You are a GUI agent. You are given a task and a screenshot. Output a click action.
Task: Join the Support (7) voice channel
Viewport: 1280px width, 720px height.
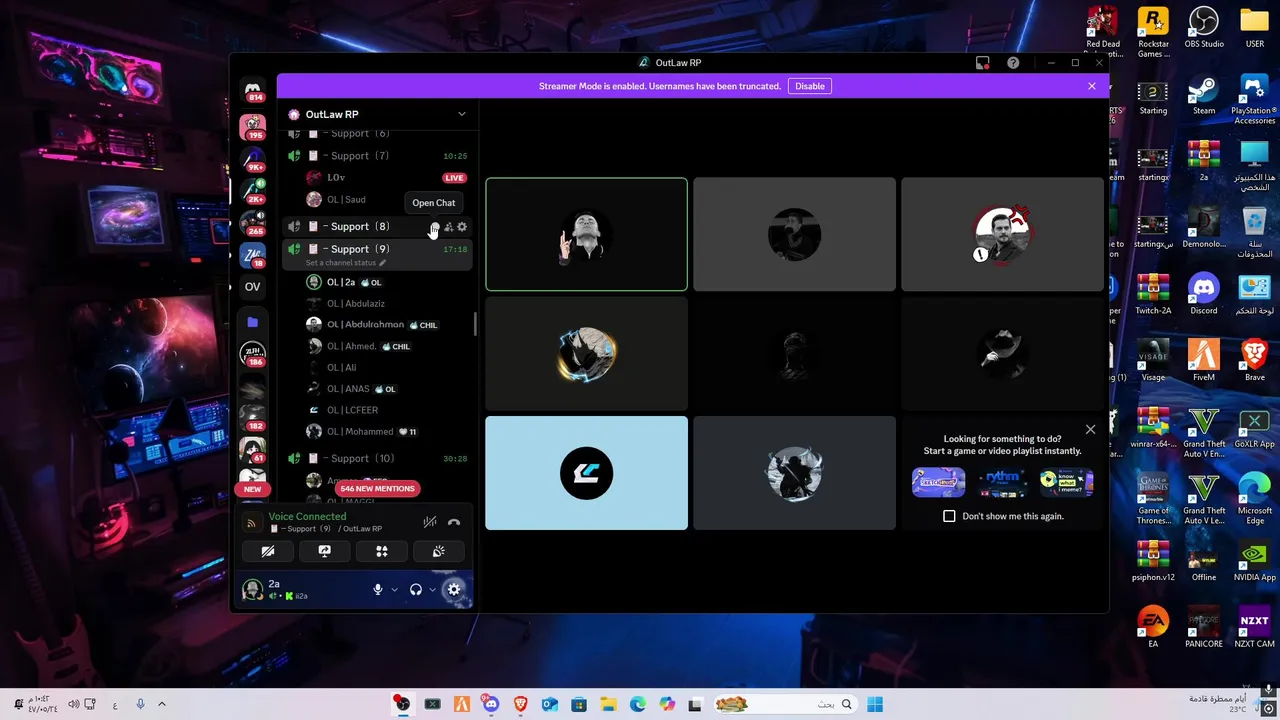coord(378,156)
